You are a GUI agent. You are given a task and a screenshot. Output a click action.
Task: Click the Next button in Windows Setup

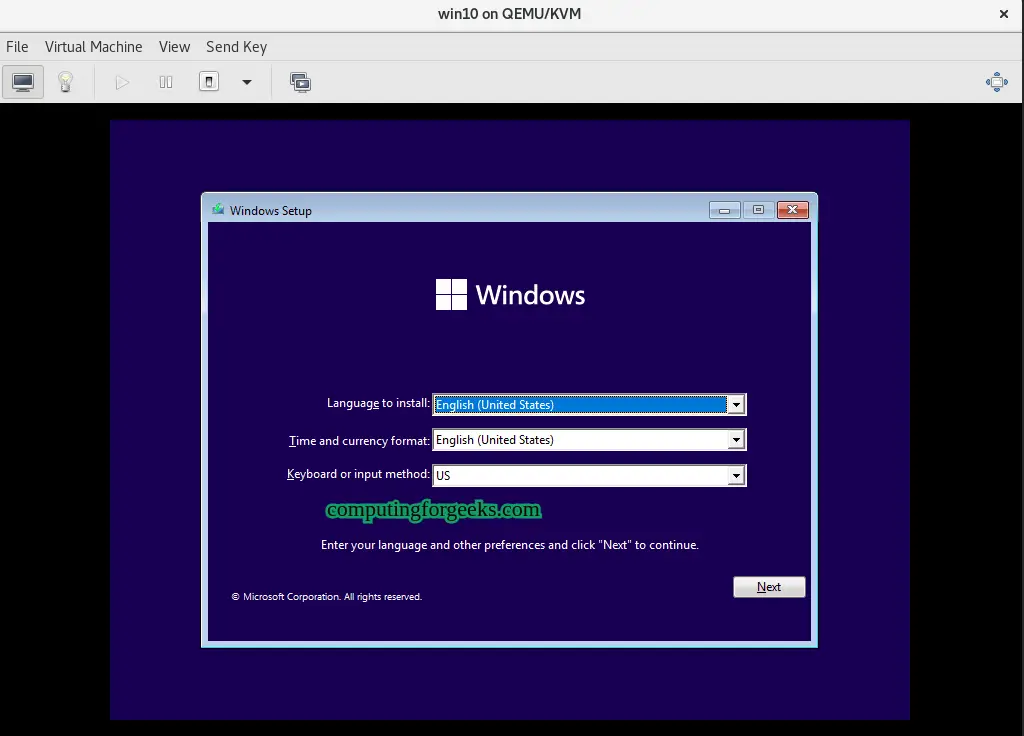[768, 587]
